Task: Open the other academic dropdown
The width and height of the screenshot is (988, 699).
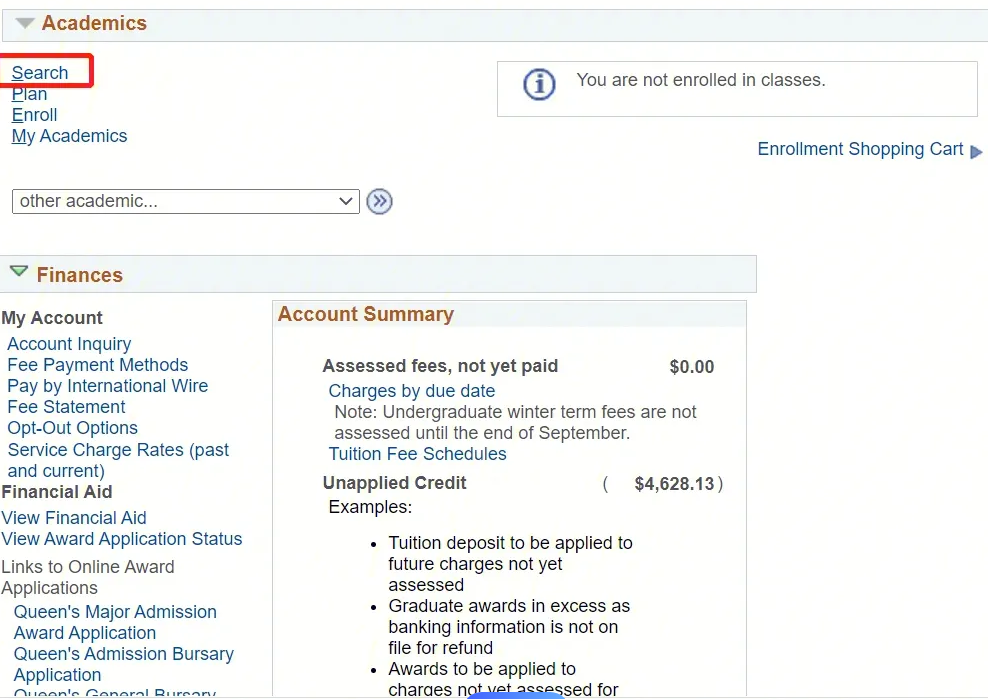Action: (x=186, y=201)
